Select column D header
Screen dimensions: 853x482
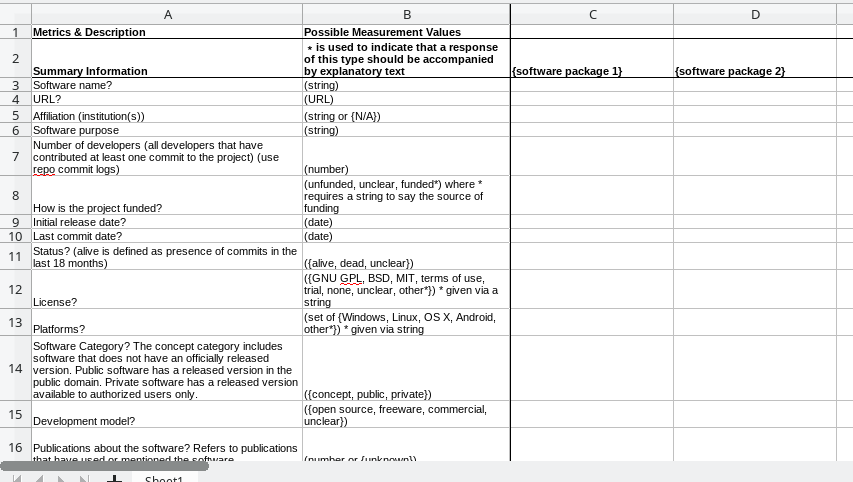pos(755,15)
